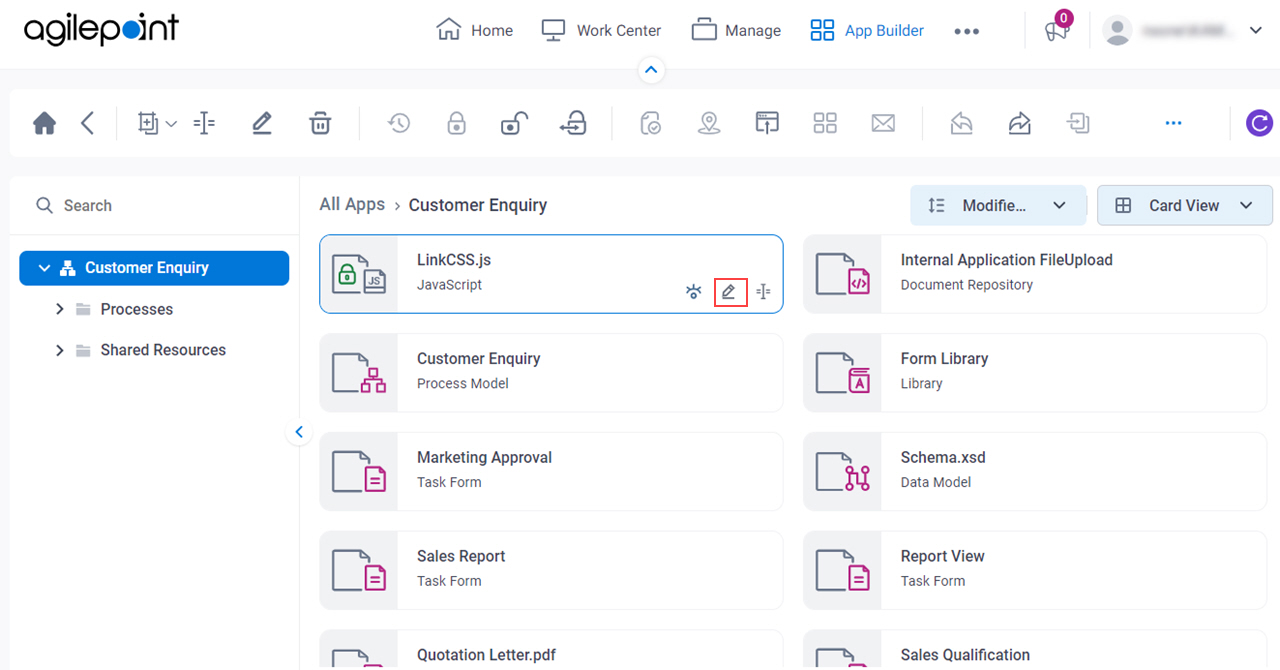
Task: Go back using the toolbar back arrow
Action: pyautogui.click(x=88, y=123)
